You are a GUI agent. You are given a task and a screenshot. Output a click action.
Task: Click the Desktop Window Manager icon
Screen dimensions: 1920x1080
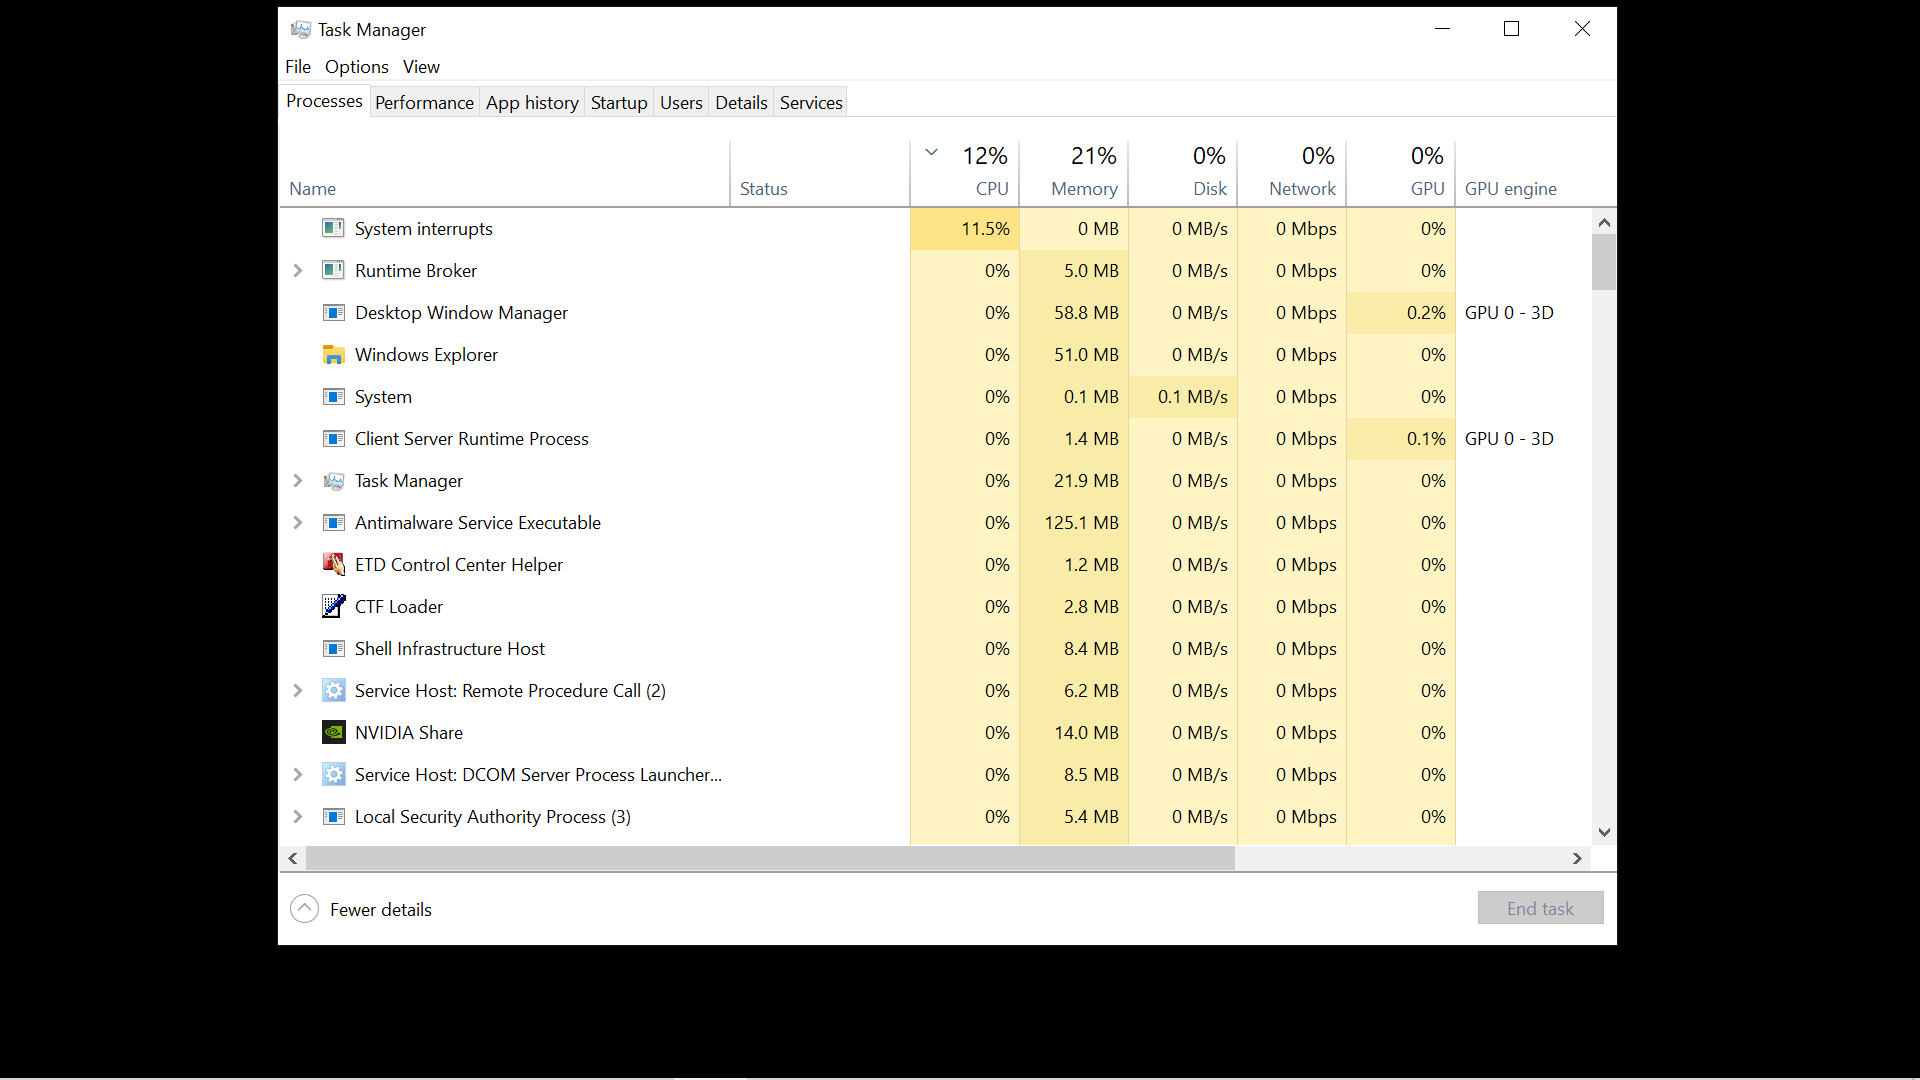point(333,312)
